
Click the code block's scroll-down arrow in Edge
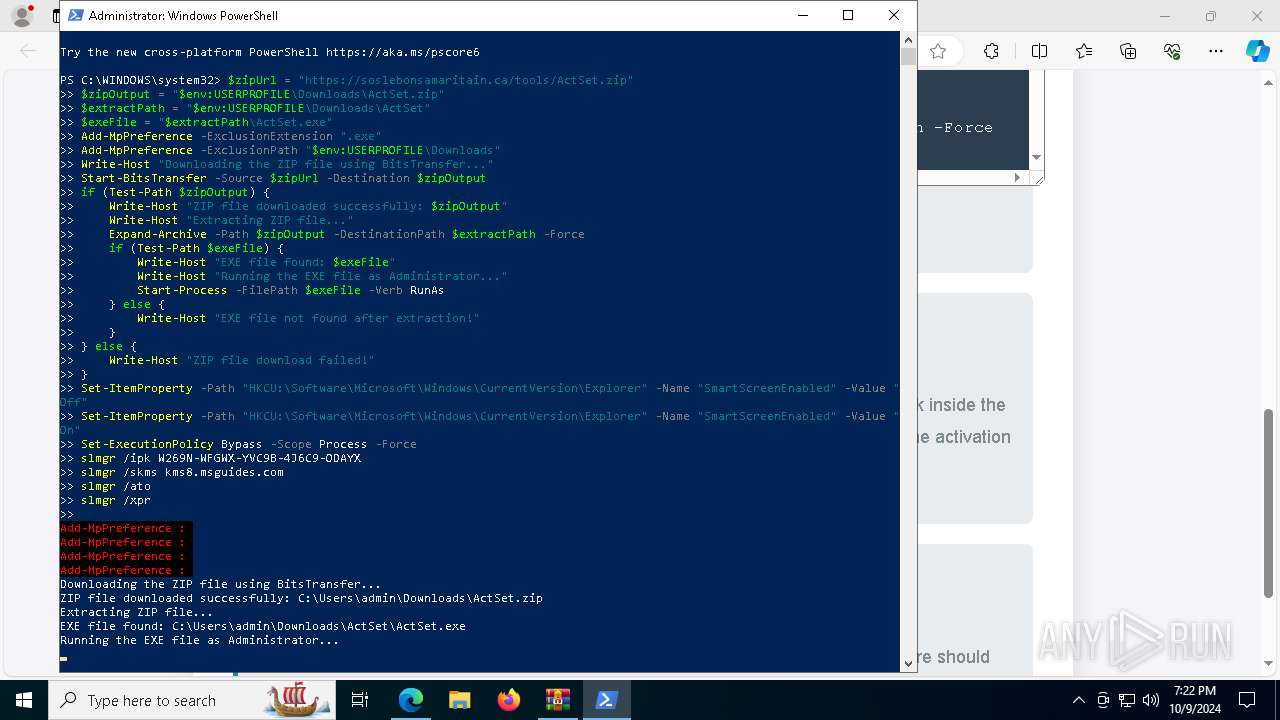click(x=1036, y=158)
